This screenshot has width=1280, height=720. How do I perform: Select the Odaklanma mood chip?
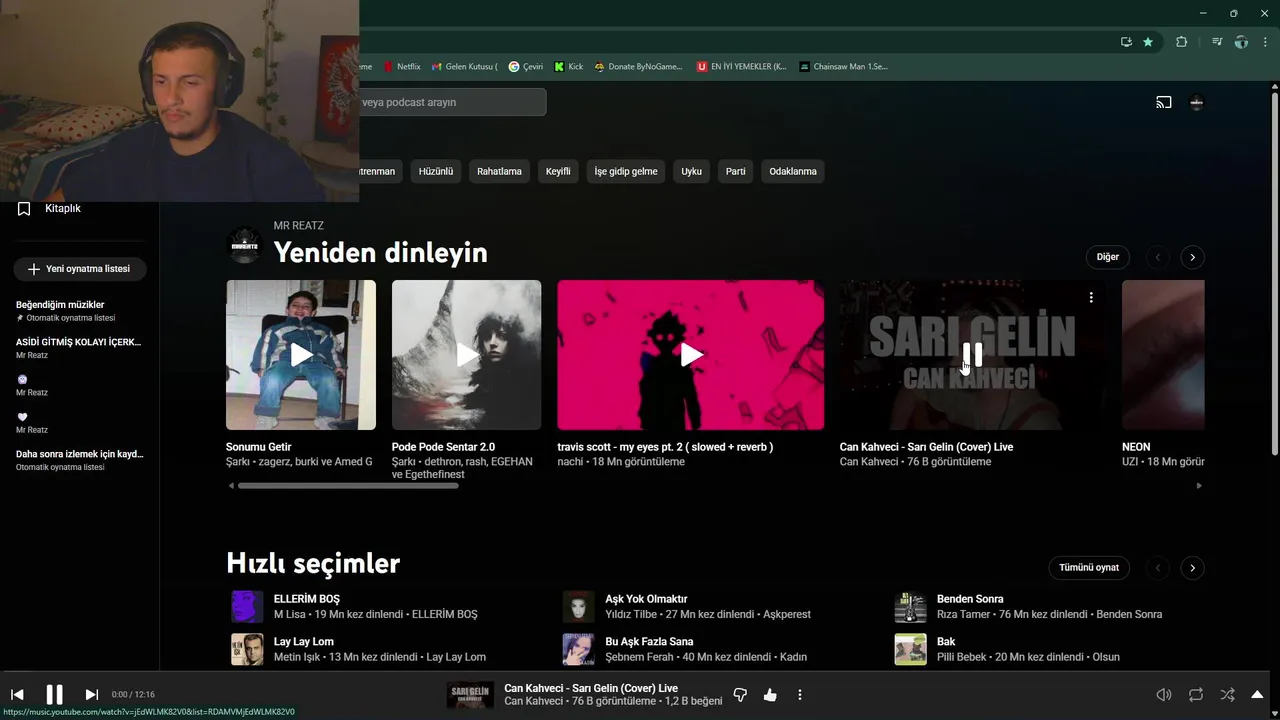click(793, 171)
